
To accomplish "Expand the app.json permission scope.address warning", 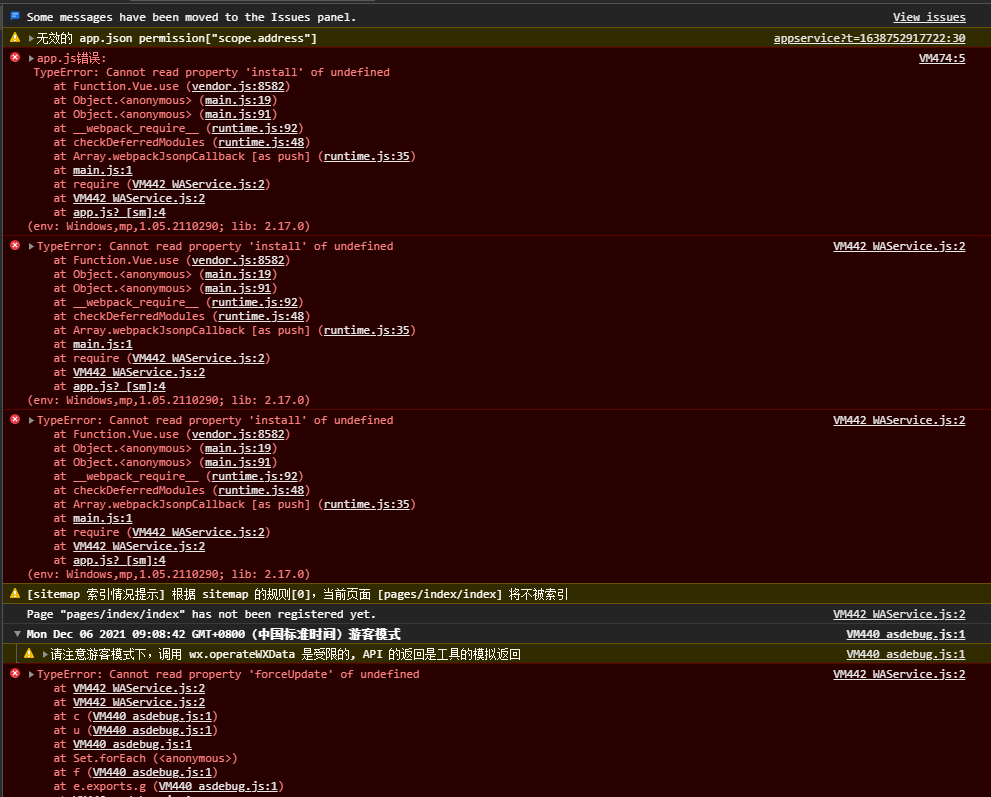I will coord(31,39).
